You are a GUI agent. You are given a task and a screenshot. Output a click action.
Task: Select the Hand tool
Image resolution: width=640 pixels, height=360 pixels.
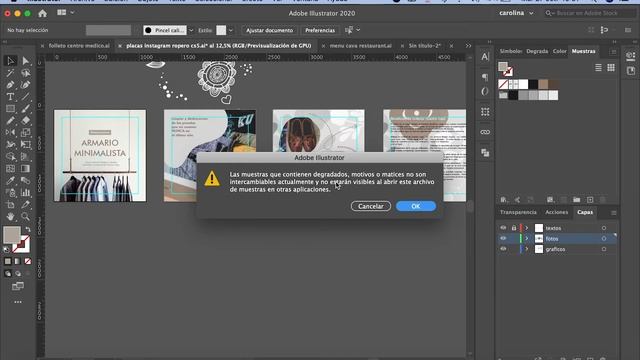[11, 216]
